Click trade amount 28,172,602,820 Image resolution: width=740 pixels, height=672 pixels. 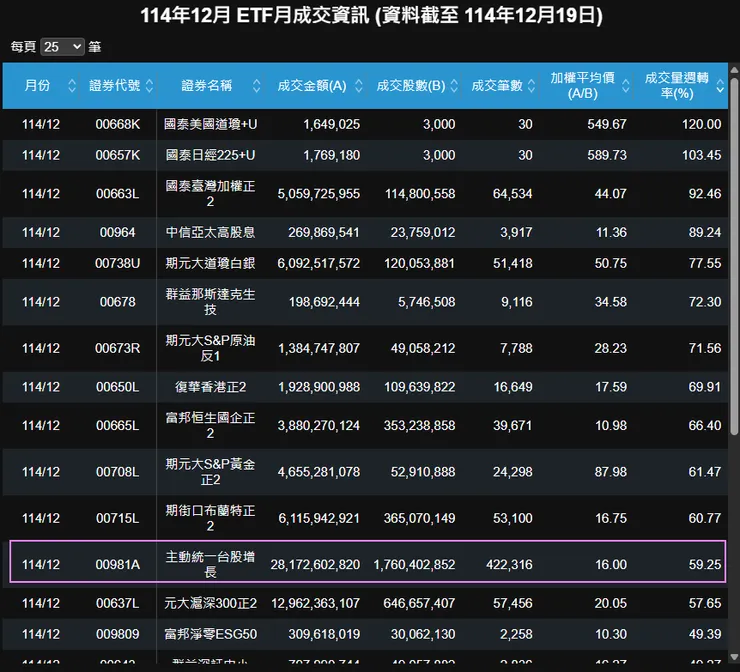pos(315,564)
